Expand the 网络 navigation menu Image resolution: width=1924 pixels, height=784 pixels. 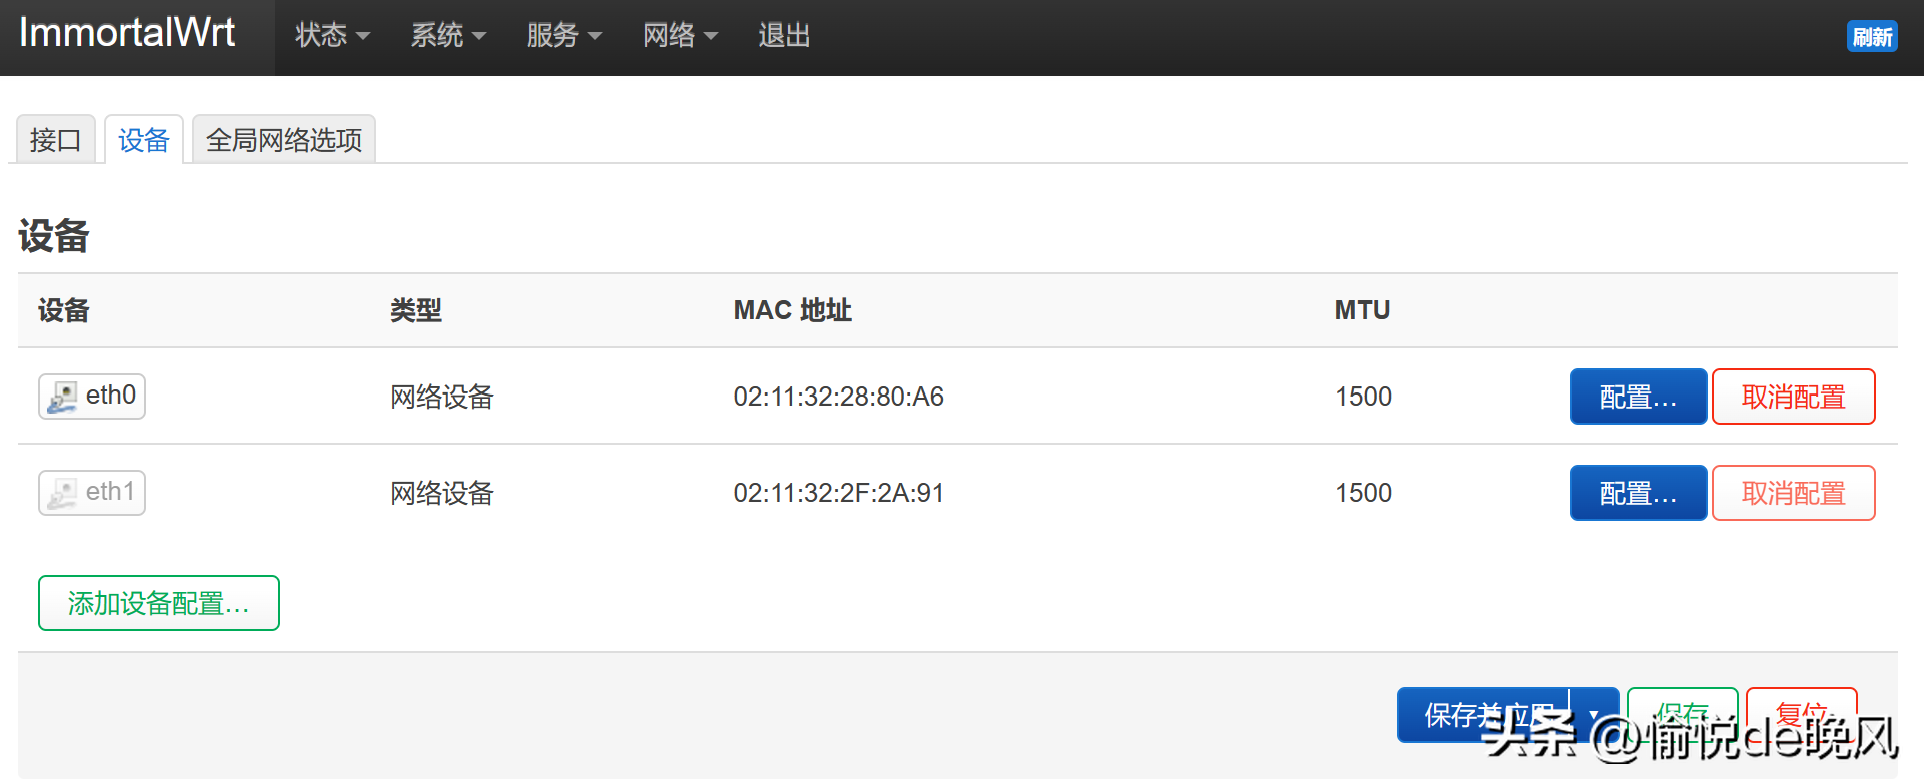680,36
